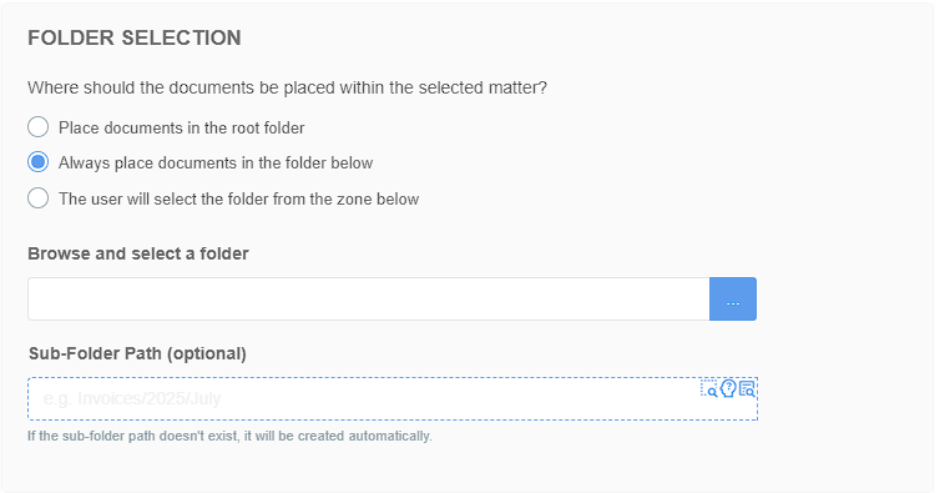936x493 pixels.
Task: Click 'The user will select the folder' label
Action: (x=239, y=199)
